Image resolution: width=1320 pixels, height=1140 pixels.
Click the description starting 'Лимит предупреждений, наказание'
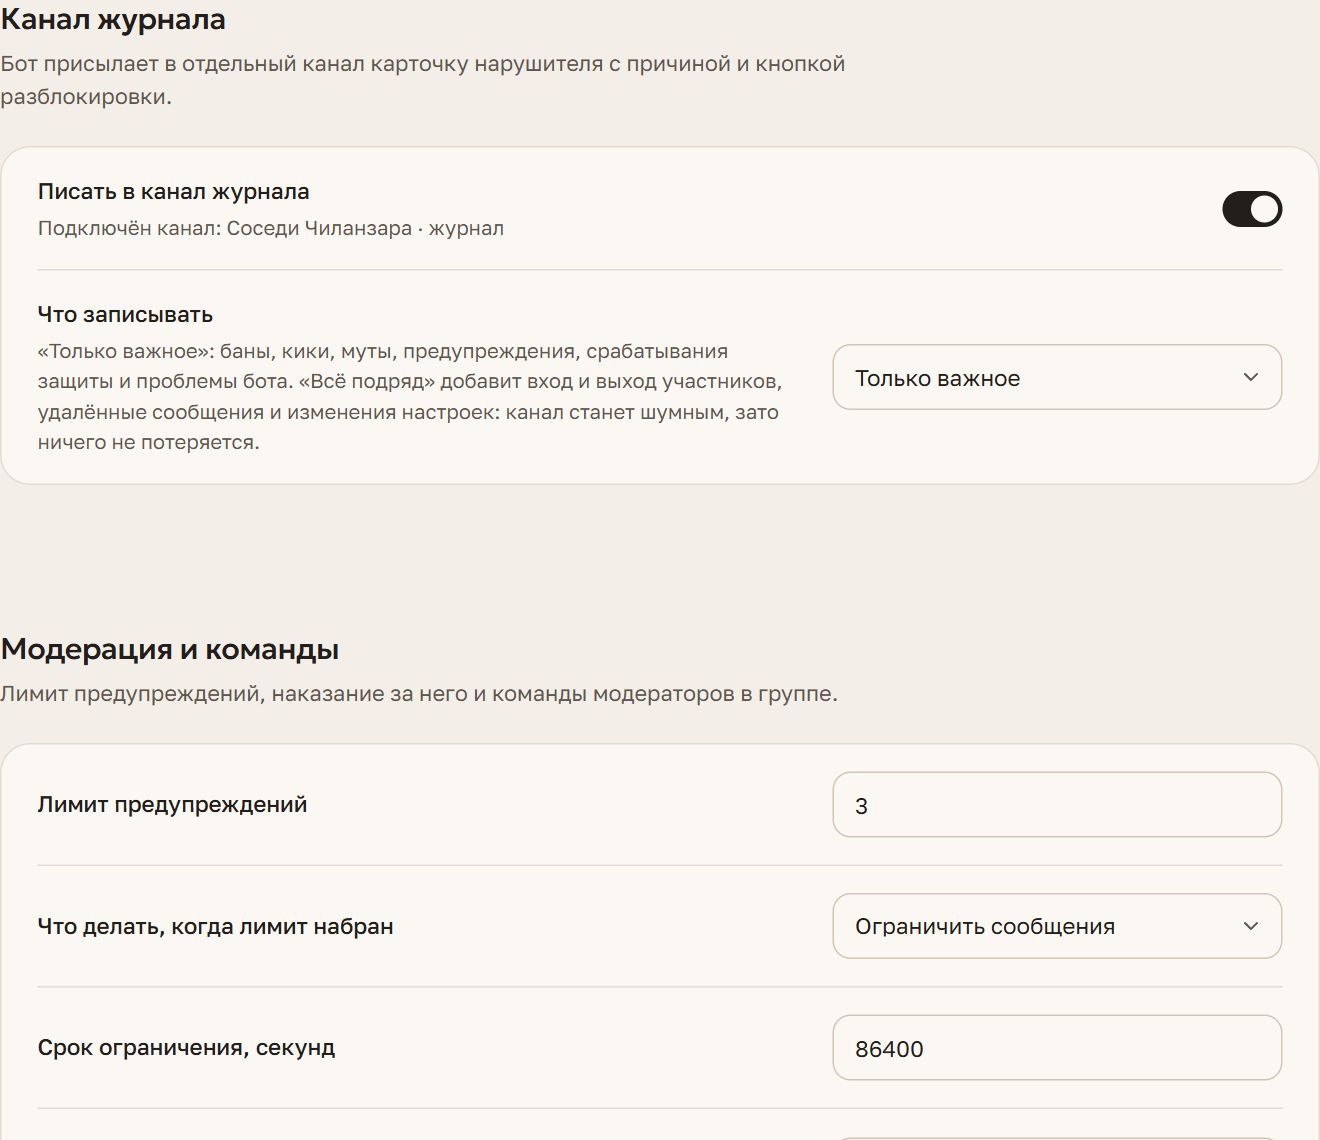click(419, 694)
